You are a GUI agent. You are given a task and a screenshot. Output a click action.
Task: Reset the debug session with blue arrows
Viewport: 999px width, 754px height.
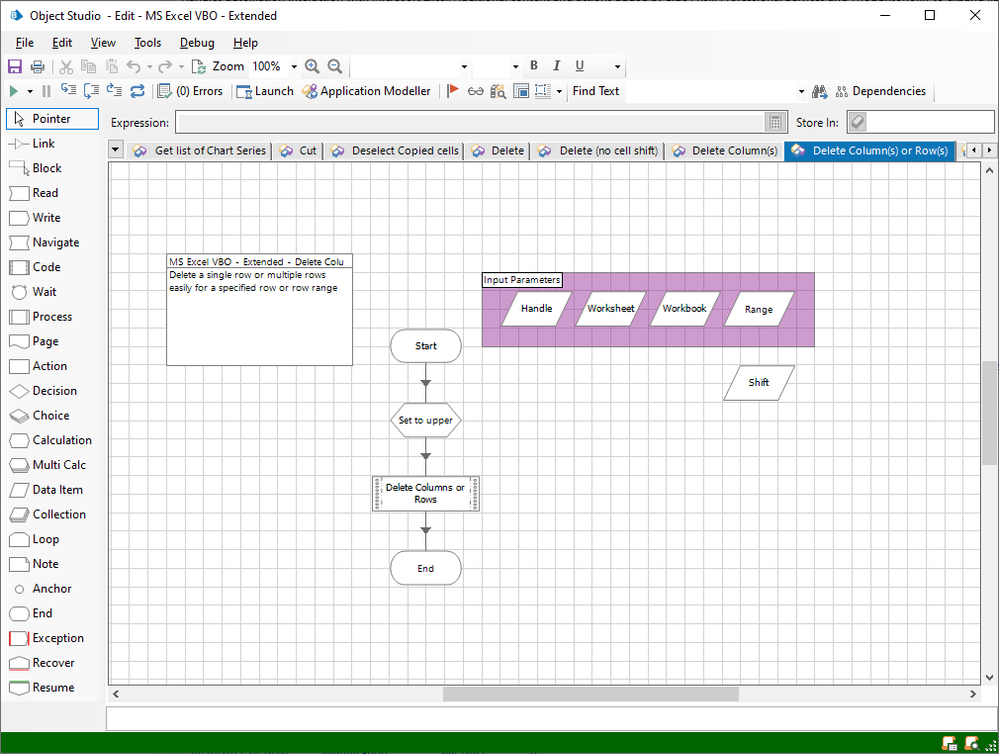pos(138,91)
